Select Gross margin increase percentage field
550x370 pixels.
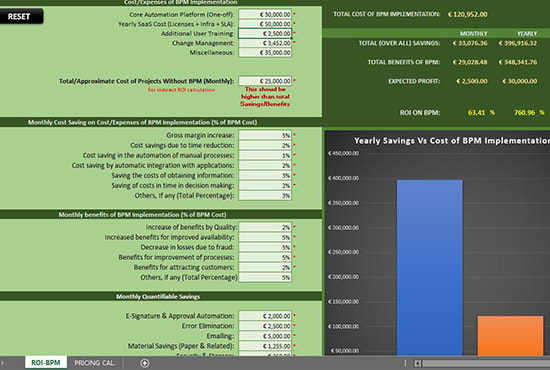[265, 135]
